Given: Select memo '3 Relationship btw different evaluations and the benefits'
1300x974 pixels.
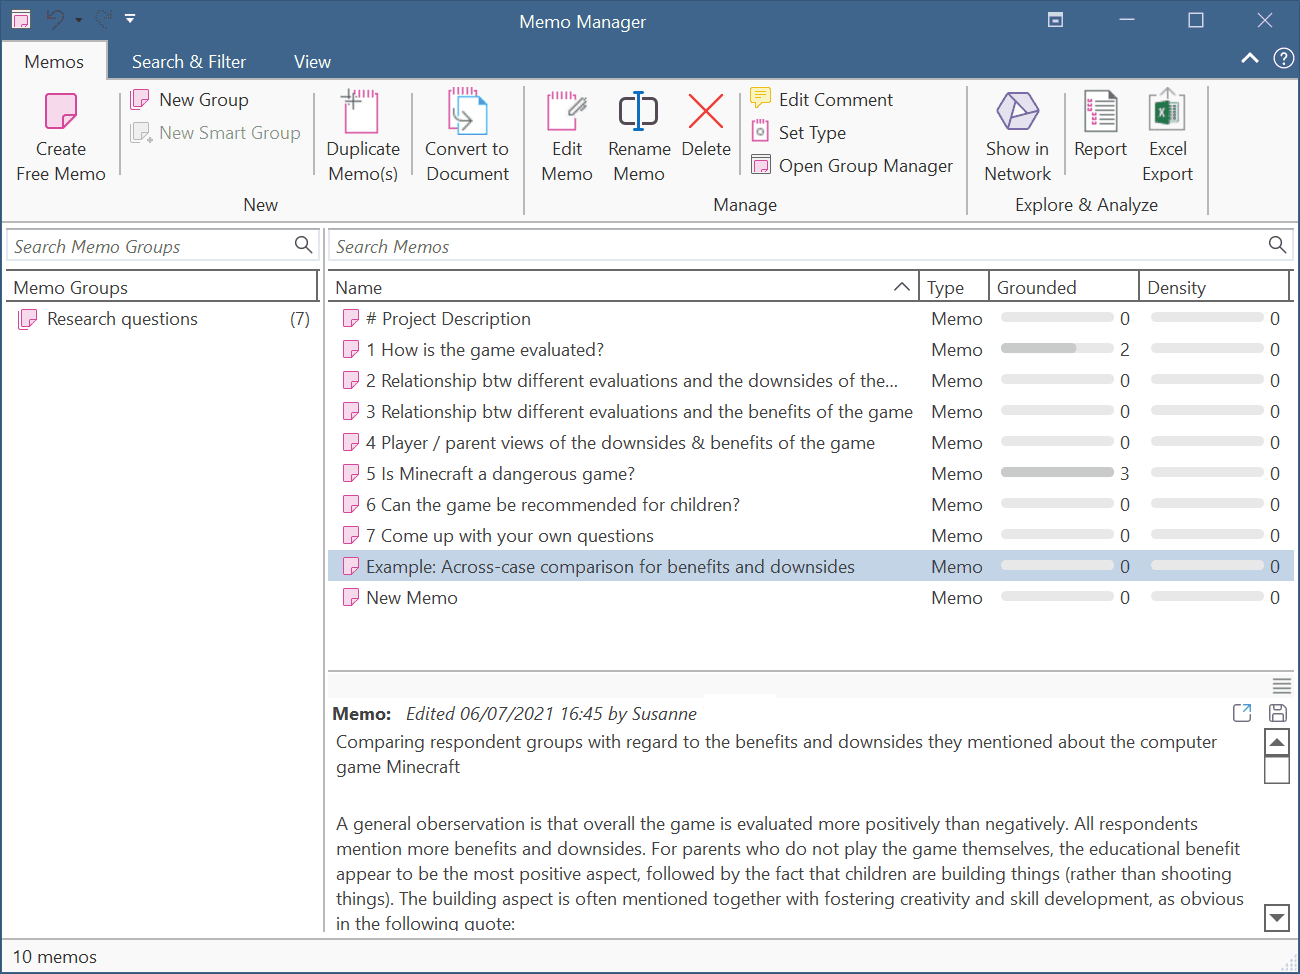Looking at the screenshot, I should 811,412.
